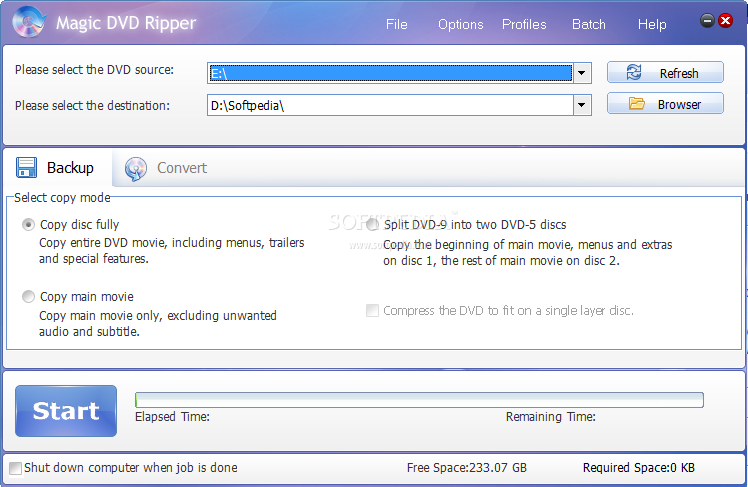Expand the destination dropdown arrow
The height and width of the screenshot is (487, 748).
(x=582, y=105)
